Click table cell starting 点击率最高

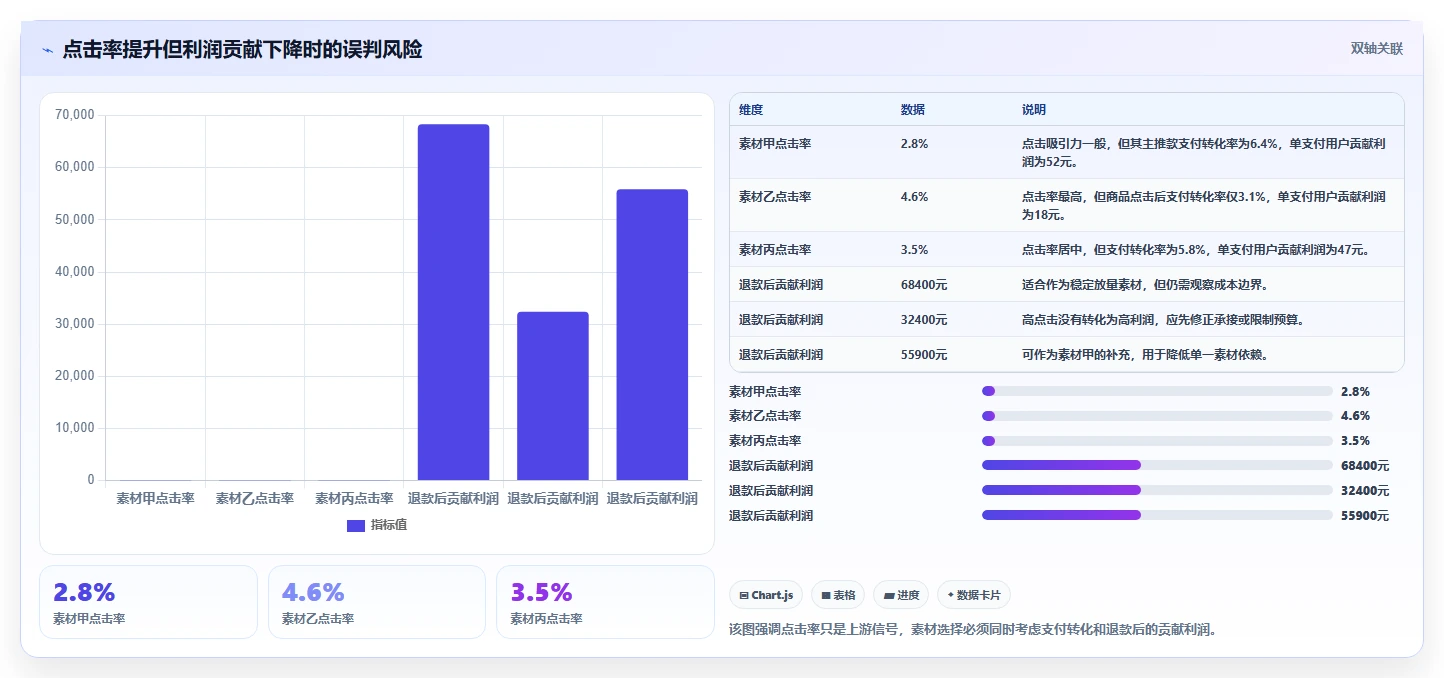1208,205
